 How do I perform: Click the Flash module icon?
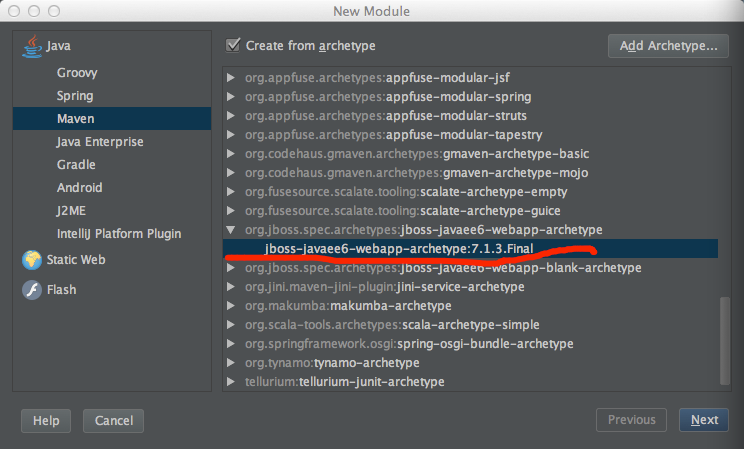point(32,290)
